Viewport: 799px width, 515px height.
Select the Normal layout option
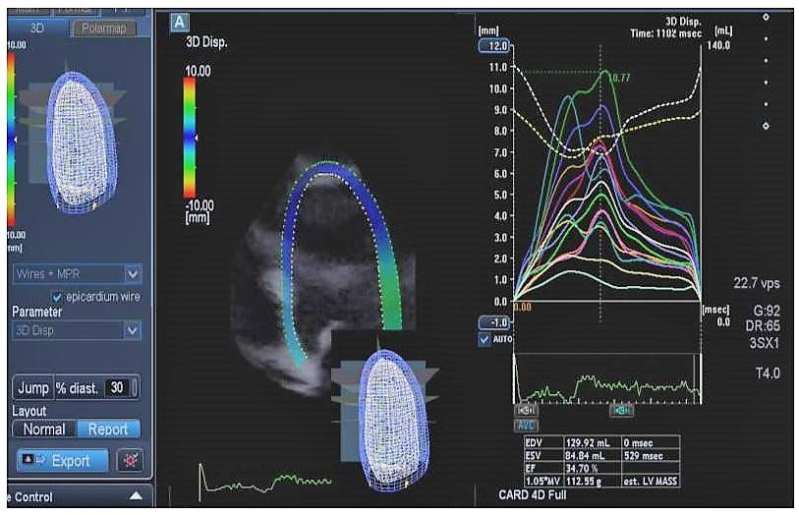(x=44, y=429)
